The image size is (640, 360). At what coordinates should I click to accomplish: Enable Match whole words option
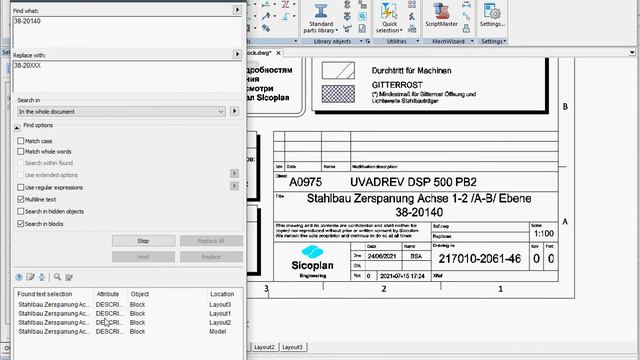click(x=20, y=151)
